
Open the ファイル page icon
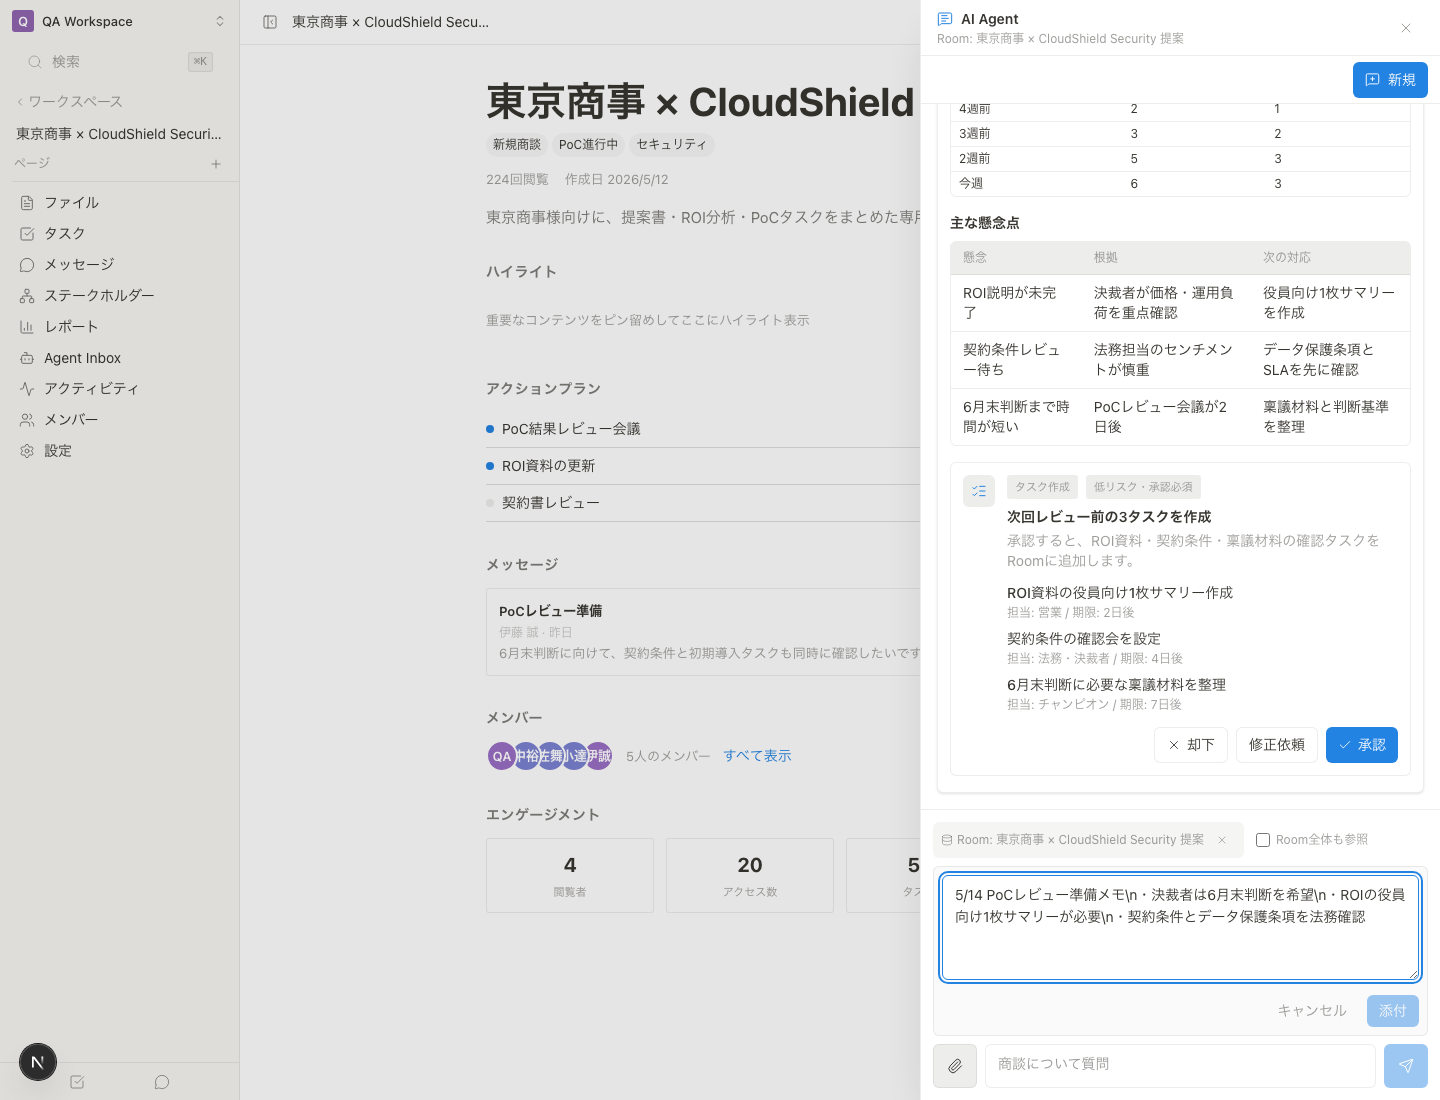[x=27, y=203]
